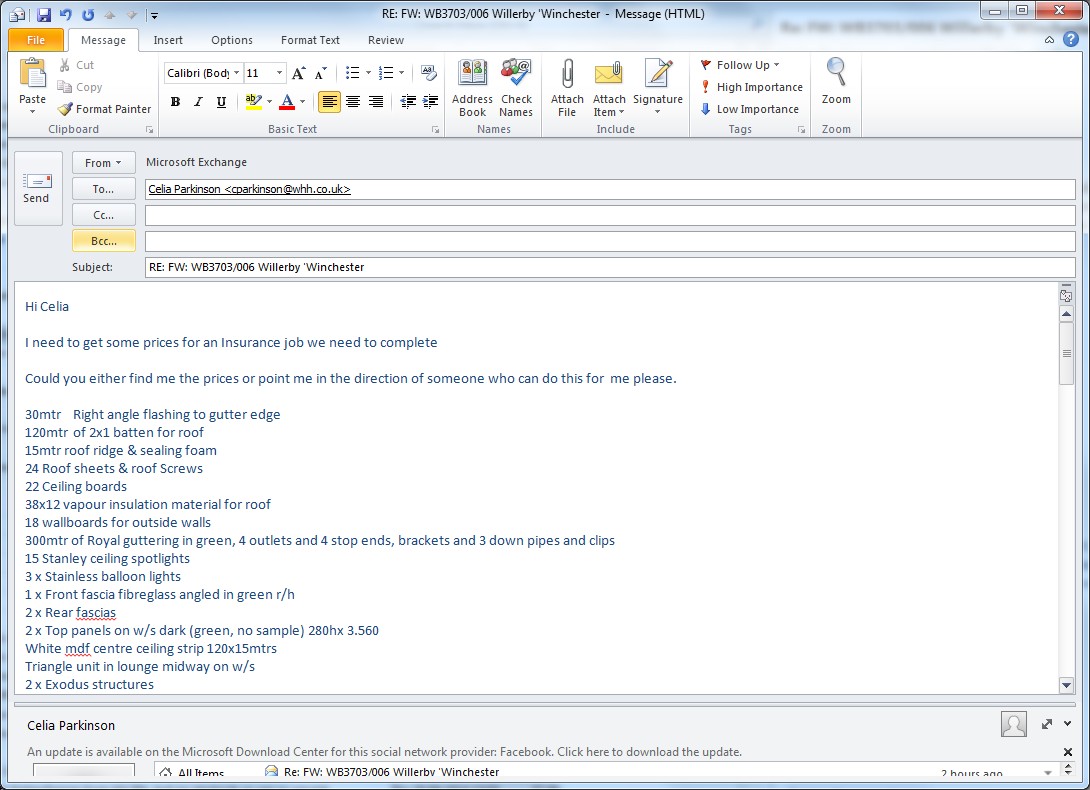Image resolution: width=1090 pixels, height=790 pixels.
Task: Activate the Format Painter
Action: click(x=104, y=109)
